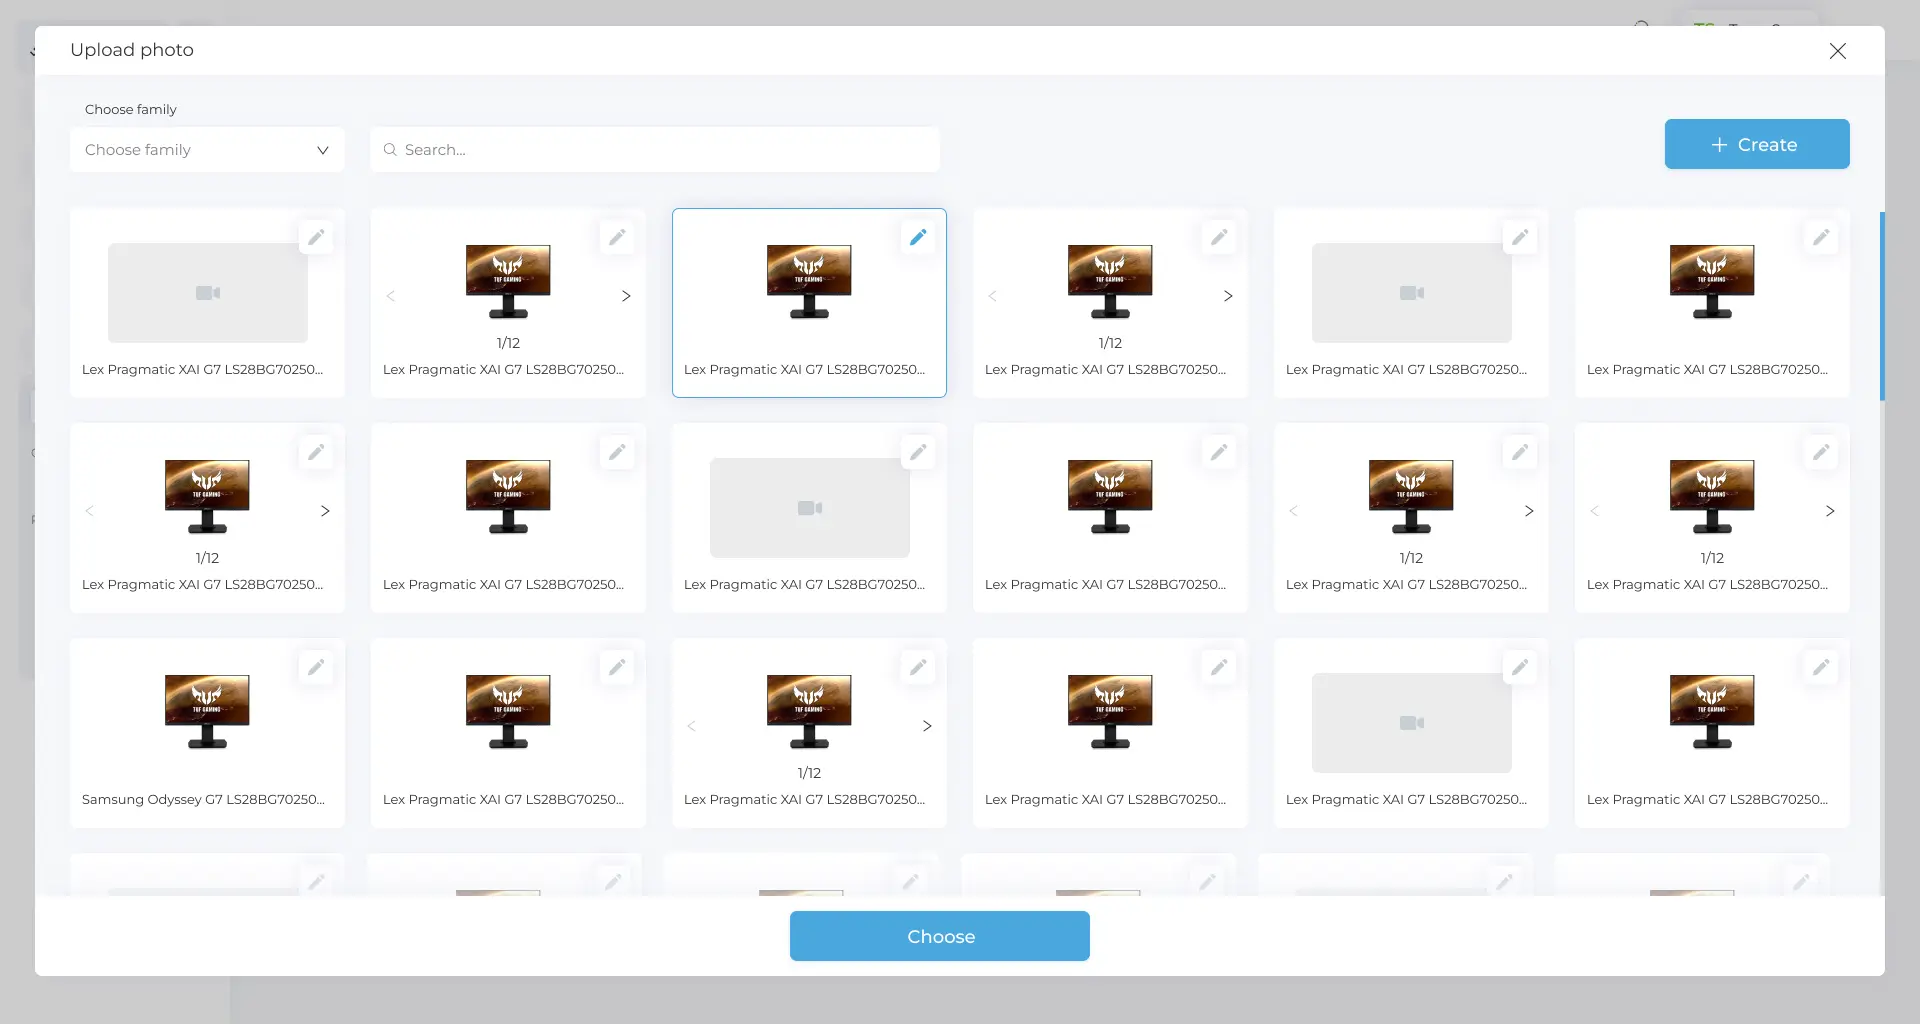Click the edit pencil on the third-row video placeholder card
1920x1024 pixels.
point(1519,668)
